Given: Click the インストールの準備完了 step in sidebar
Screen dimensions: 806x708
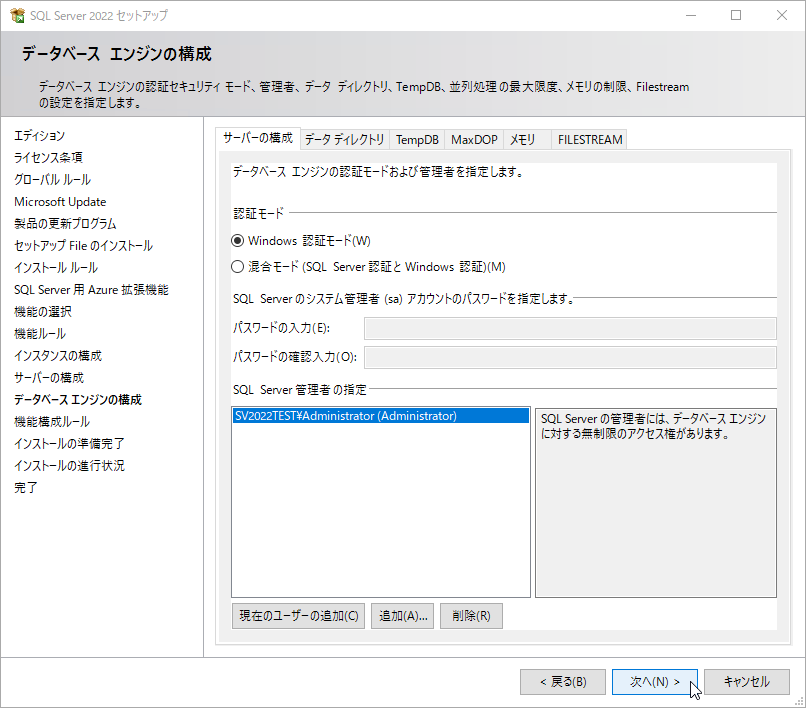Looking at the screenshot, I should coord(69,444).
